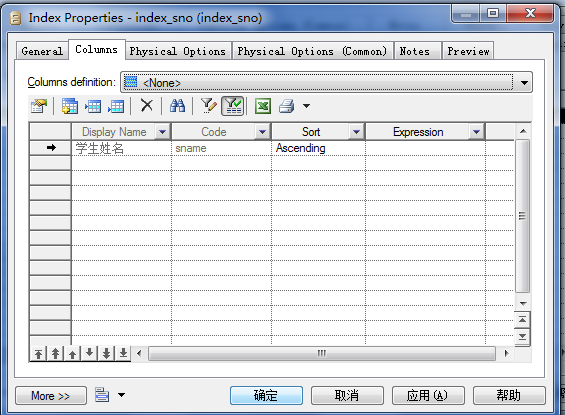Move row up one page
Viewport: 565px width, 415px height.
pyautogui.click(x=55, y=354)
